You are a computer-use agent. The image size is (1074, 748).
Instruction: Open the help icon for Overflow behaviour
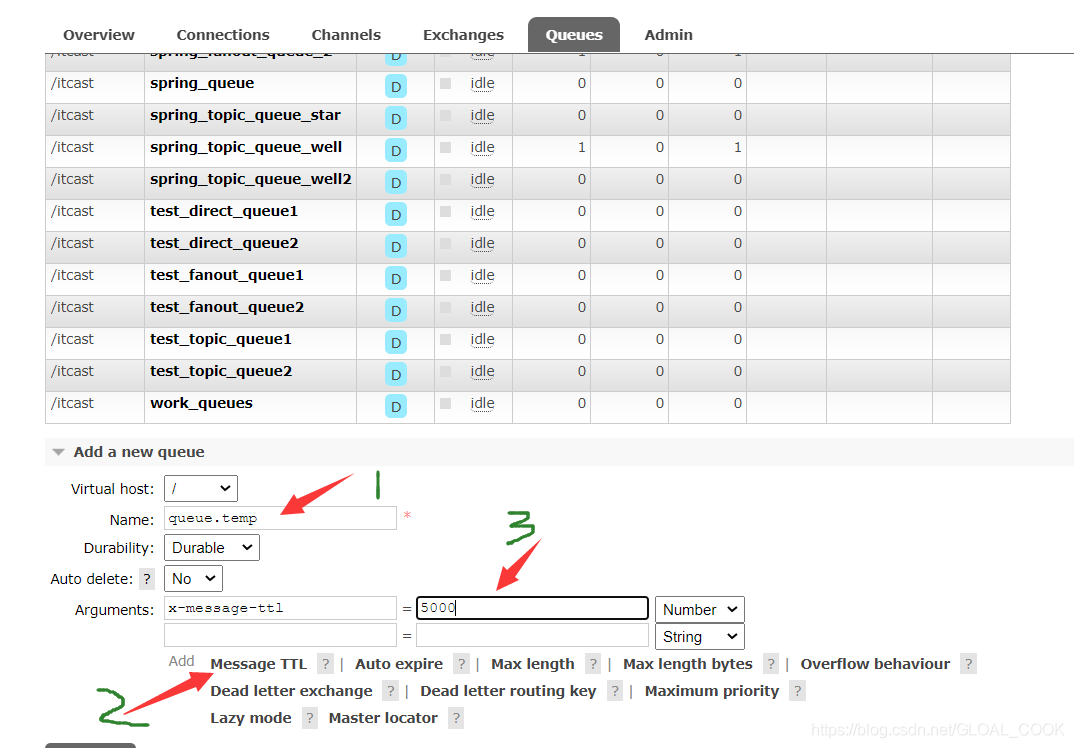coord(968,664)
